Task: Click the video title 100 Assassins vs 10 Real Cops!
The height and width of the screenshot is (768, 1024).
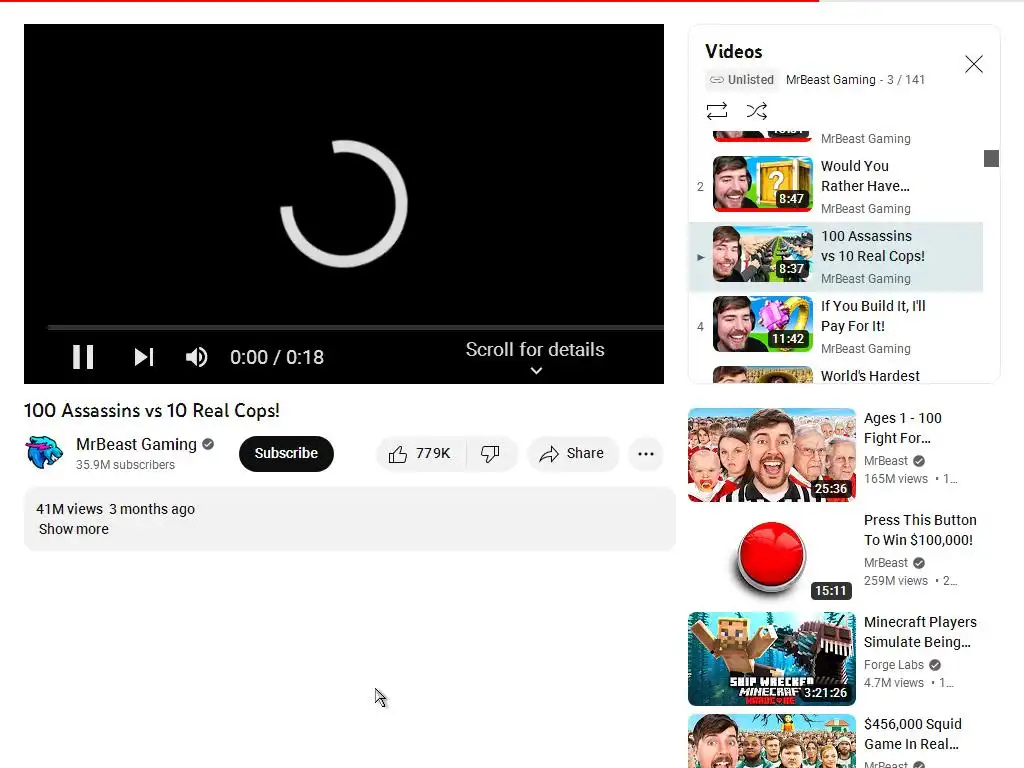Action: point(152,410)
